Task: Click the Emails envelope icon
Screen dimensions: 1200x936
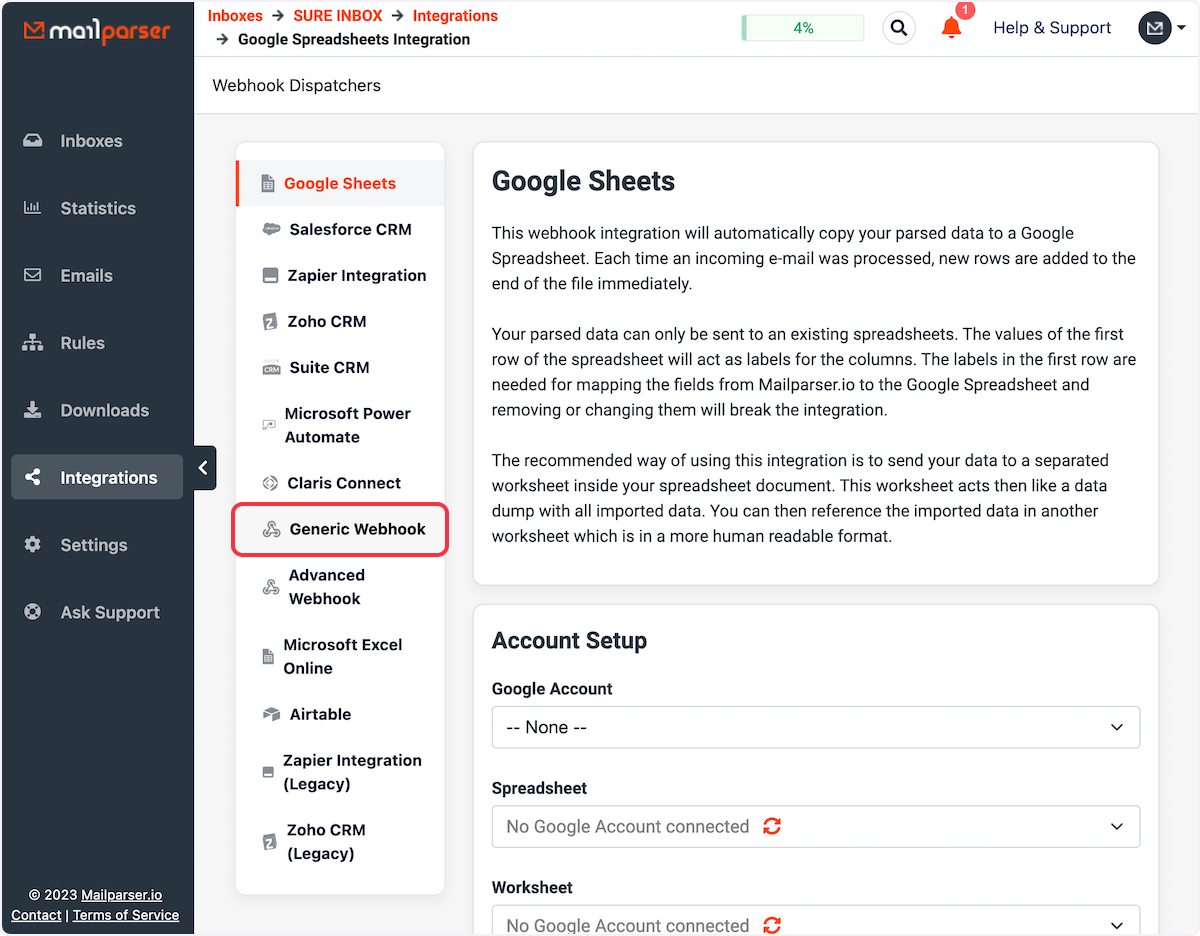Action: [33, 275]
